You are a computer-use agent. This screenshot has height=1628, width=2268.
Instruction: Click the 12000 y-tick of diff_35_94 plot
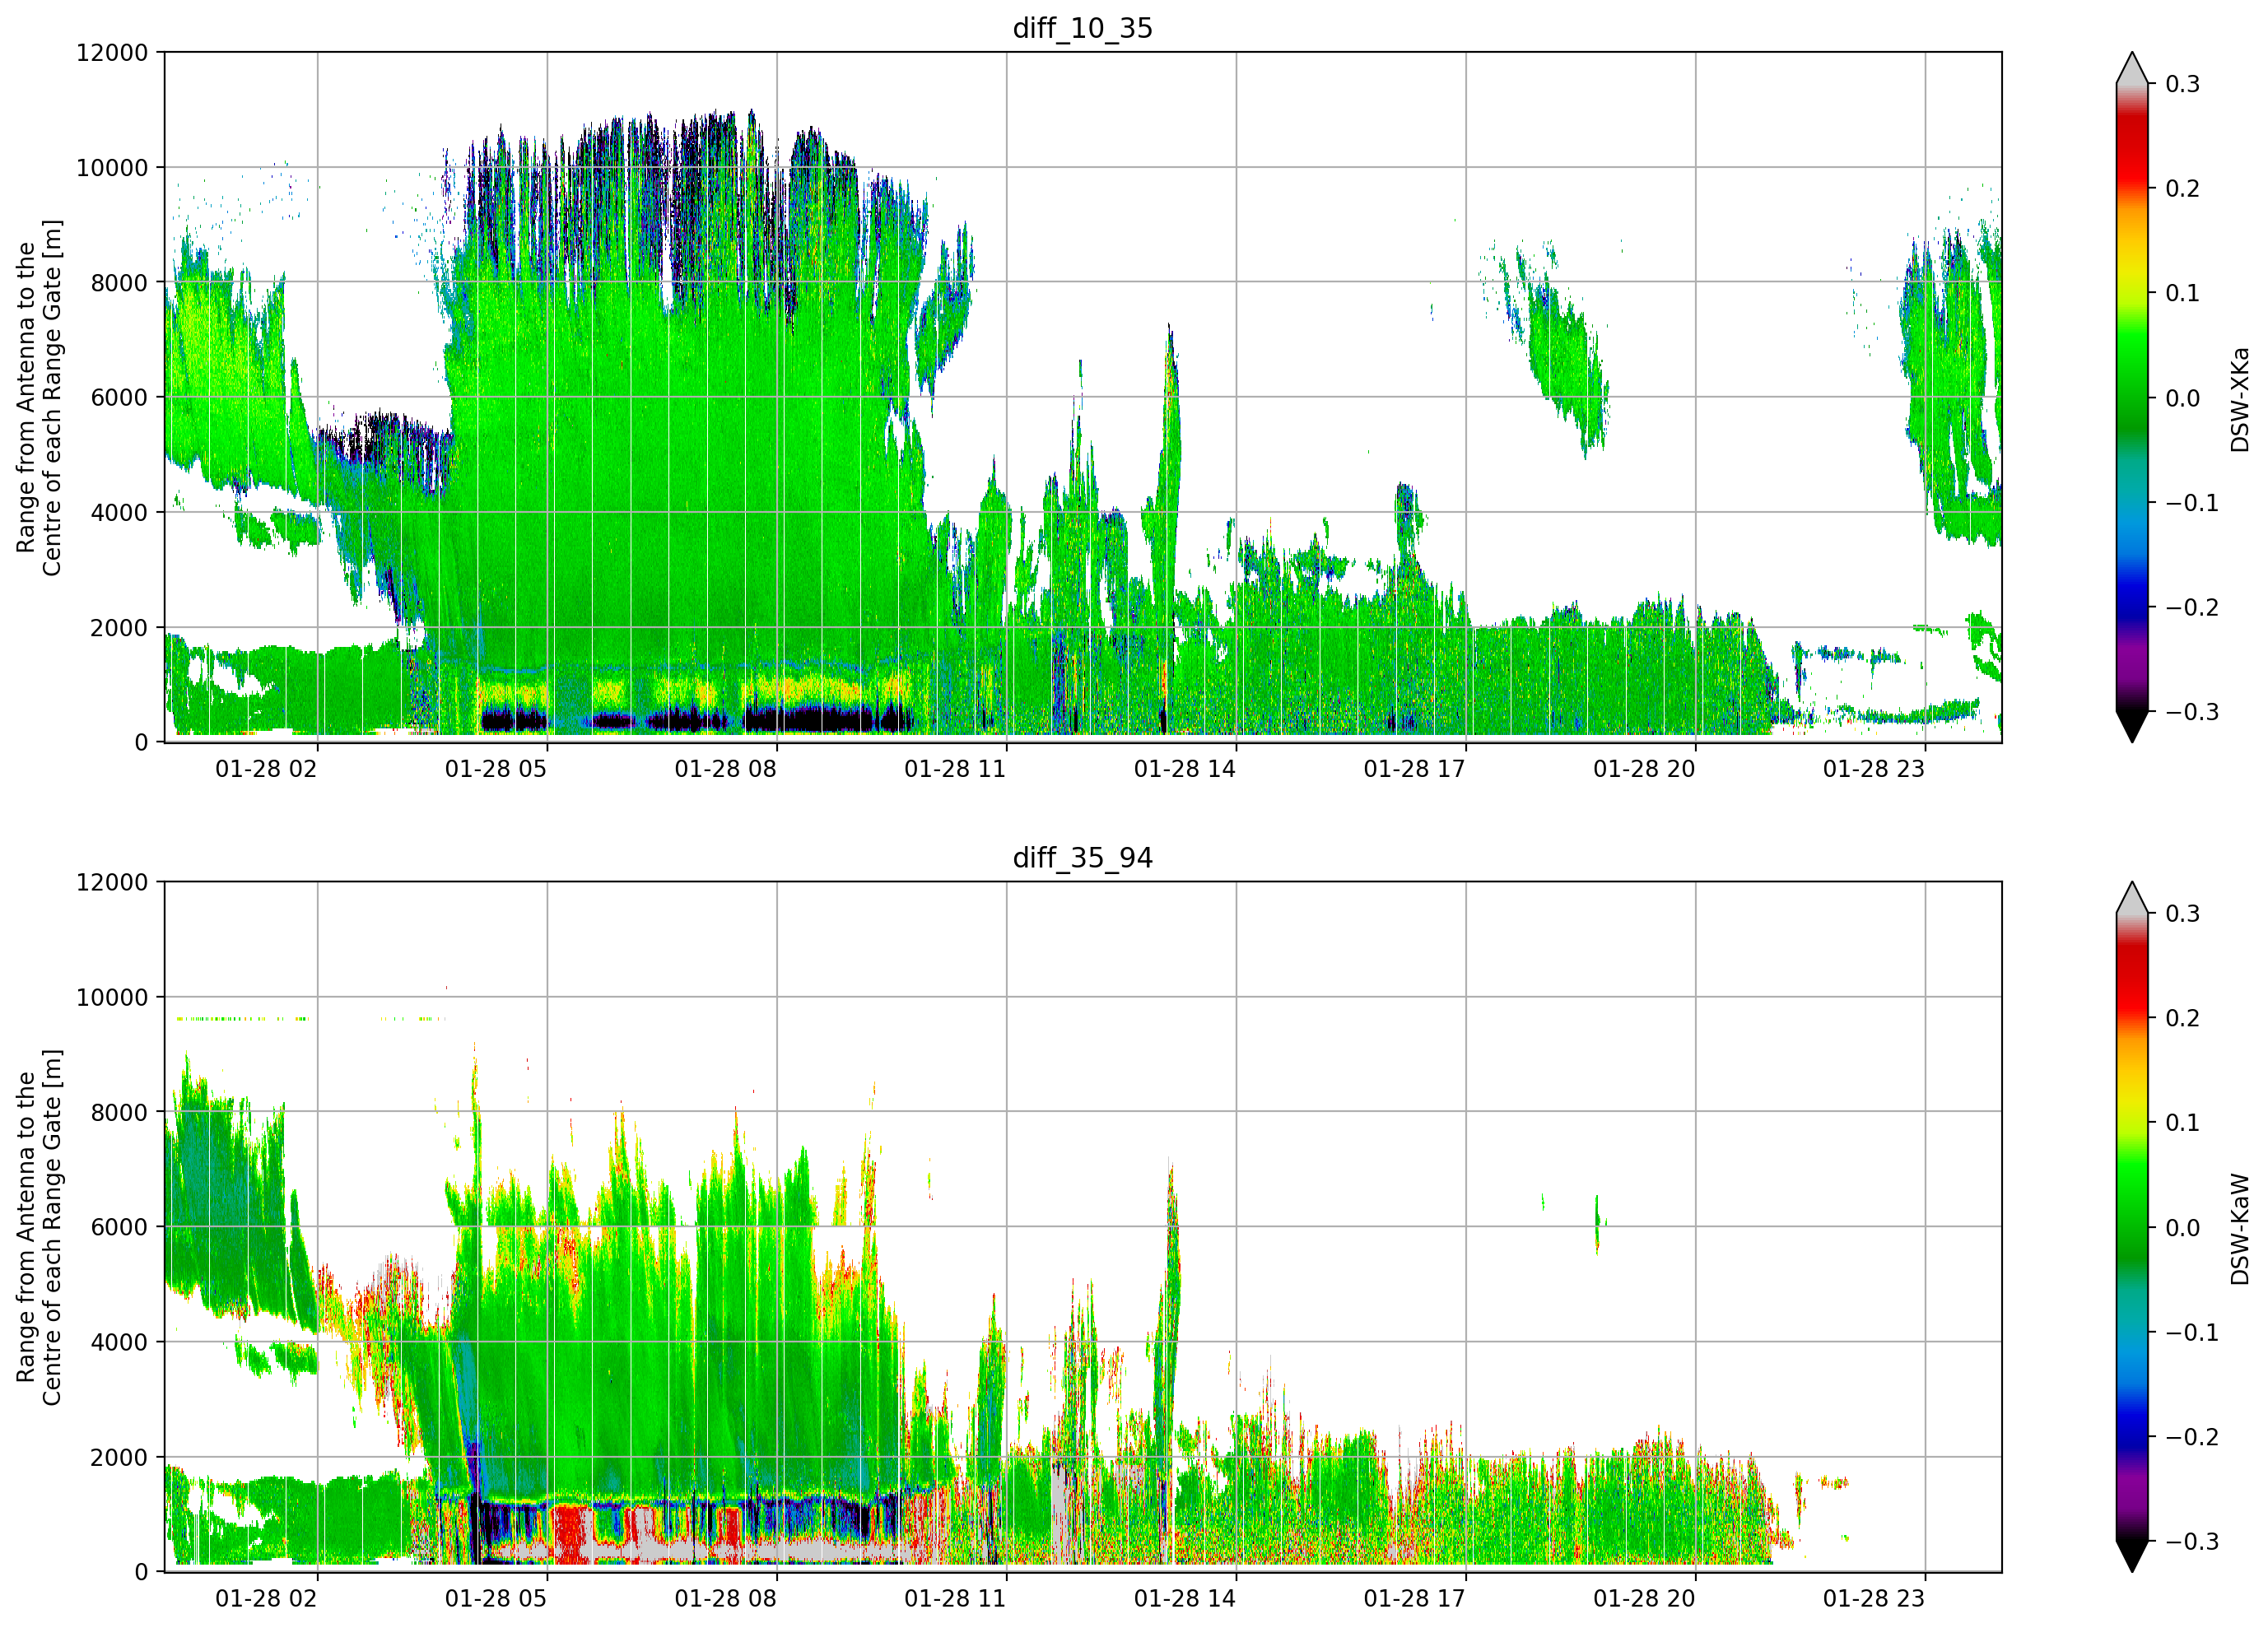112,883
